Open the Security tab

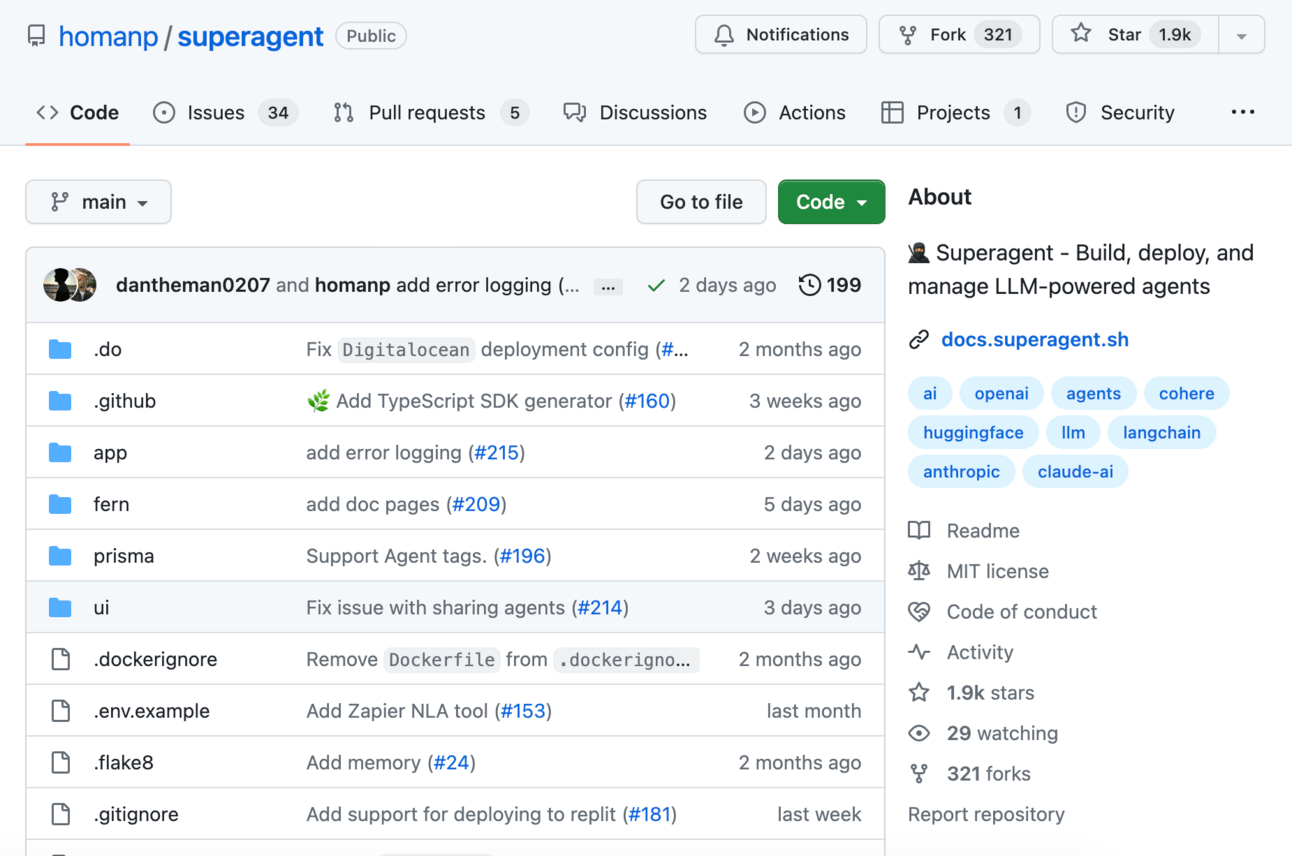click(x=1120, y=113)
